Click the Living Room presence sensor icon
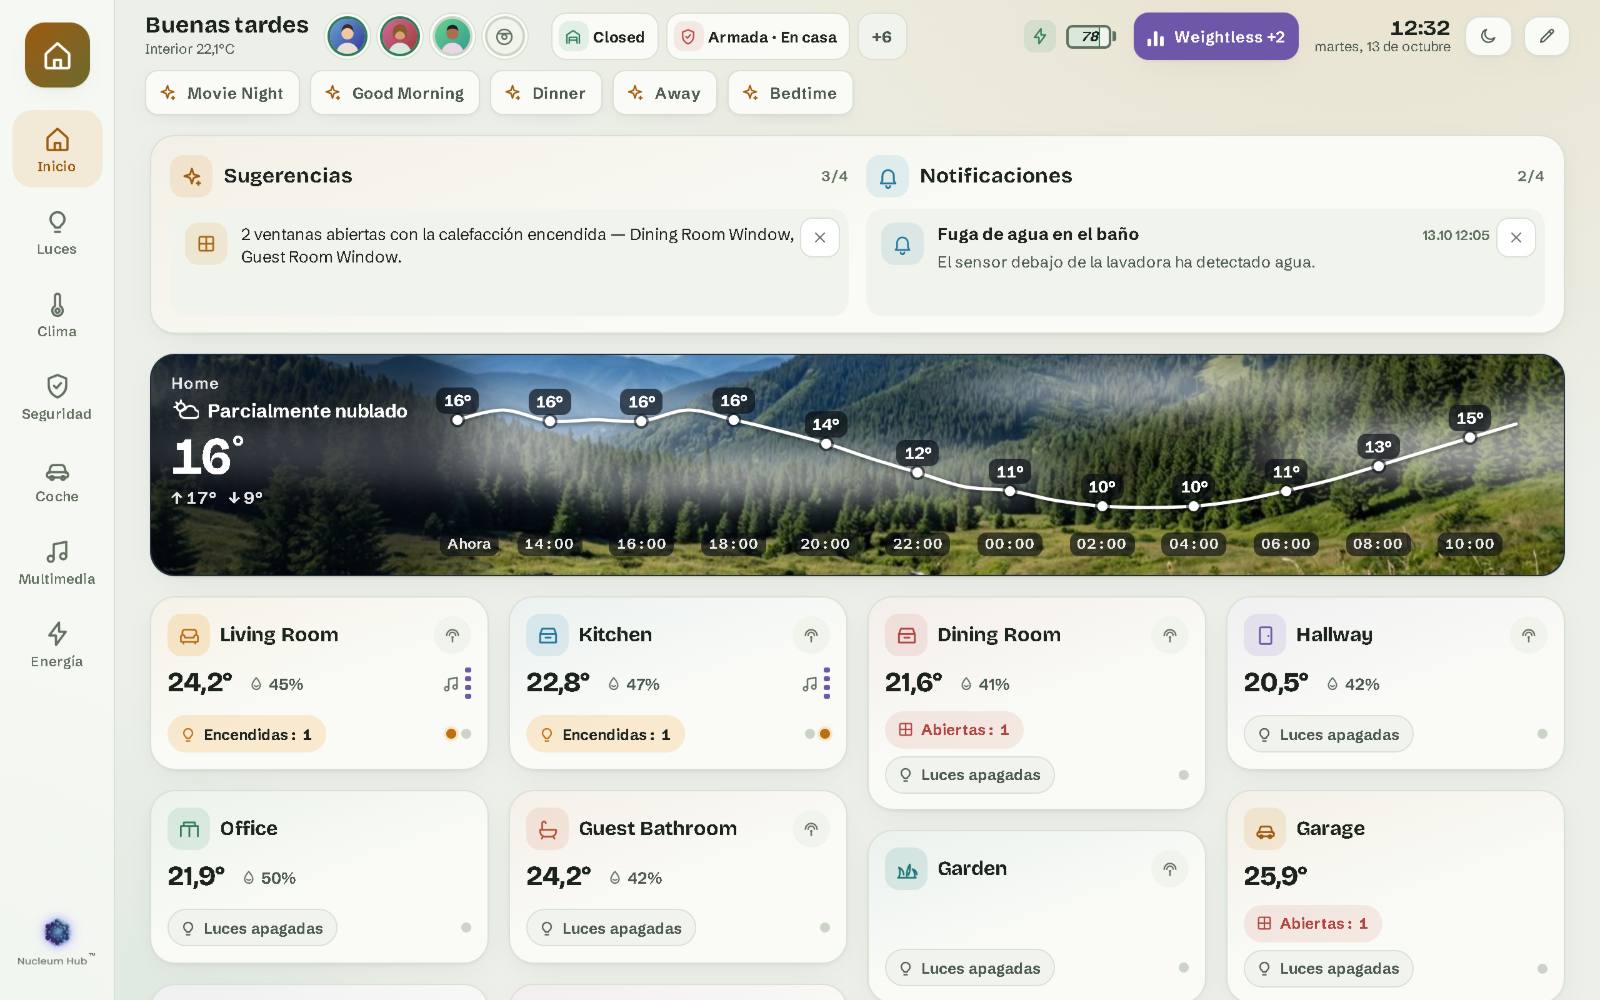 [452, 635]
